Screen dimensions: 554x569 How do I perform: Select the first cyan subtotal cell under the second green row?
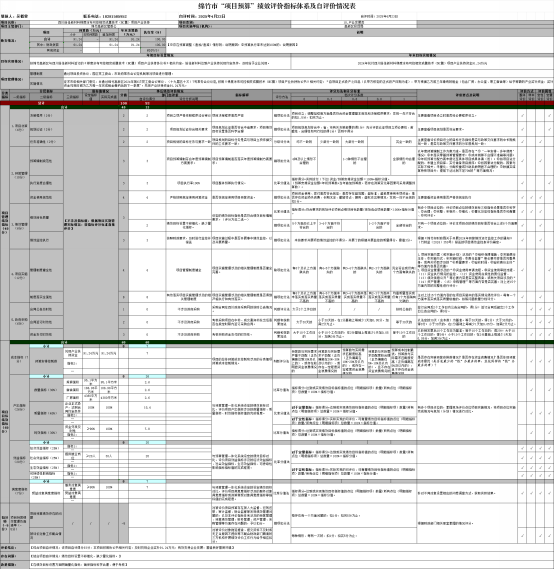[46, 346]
